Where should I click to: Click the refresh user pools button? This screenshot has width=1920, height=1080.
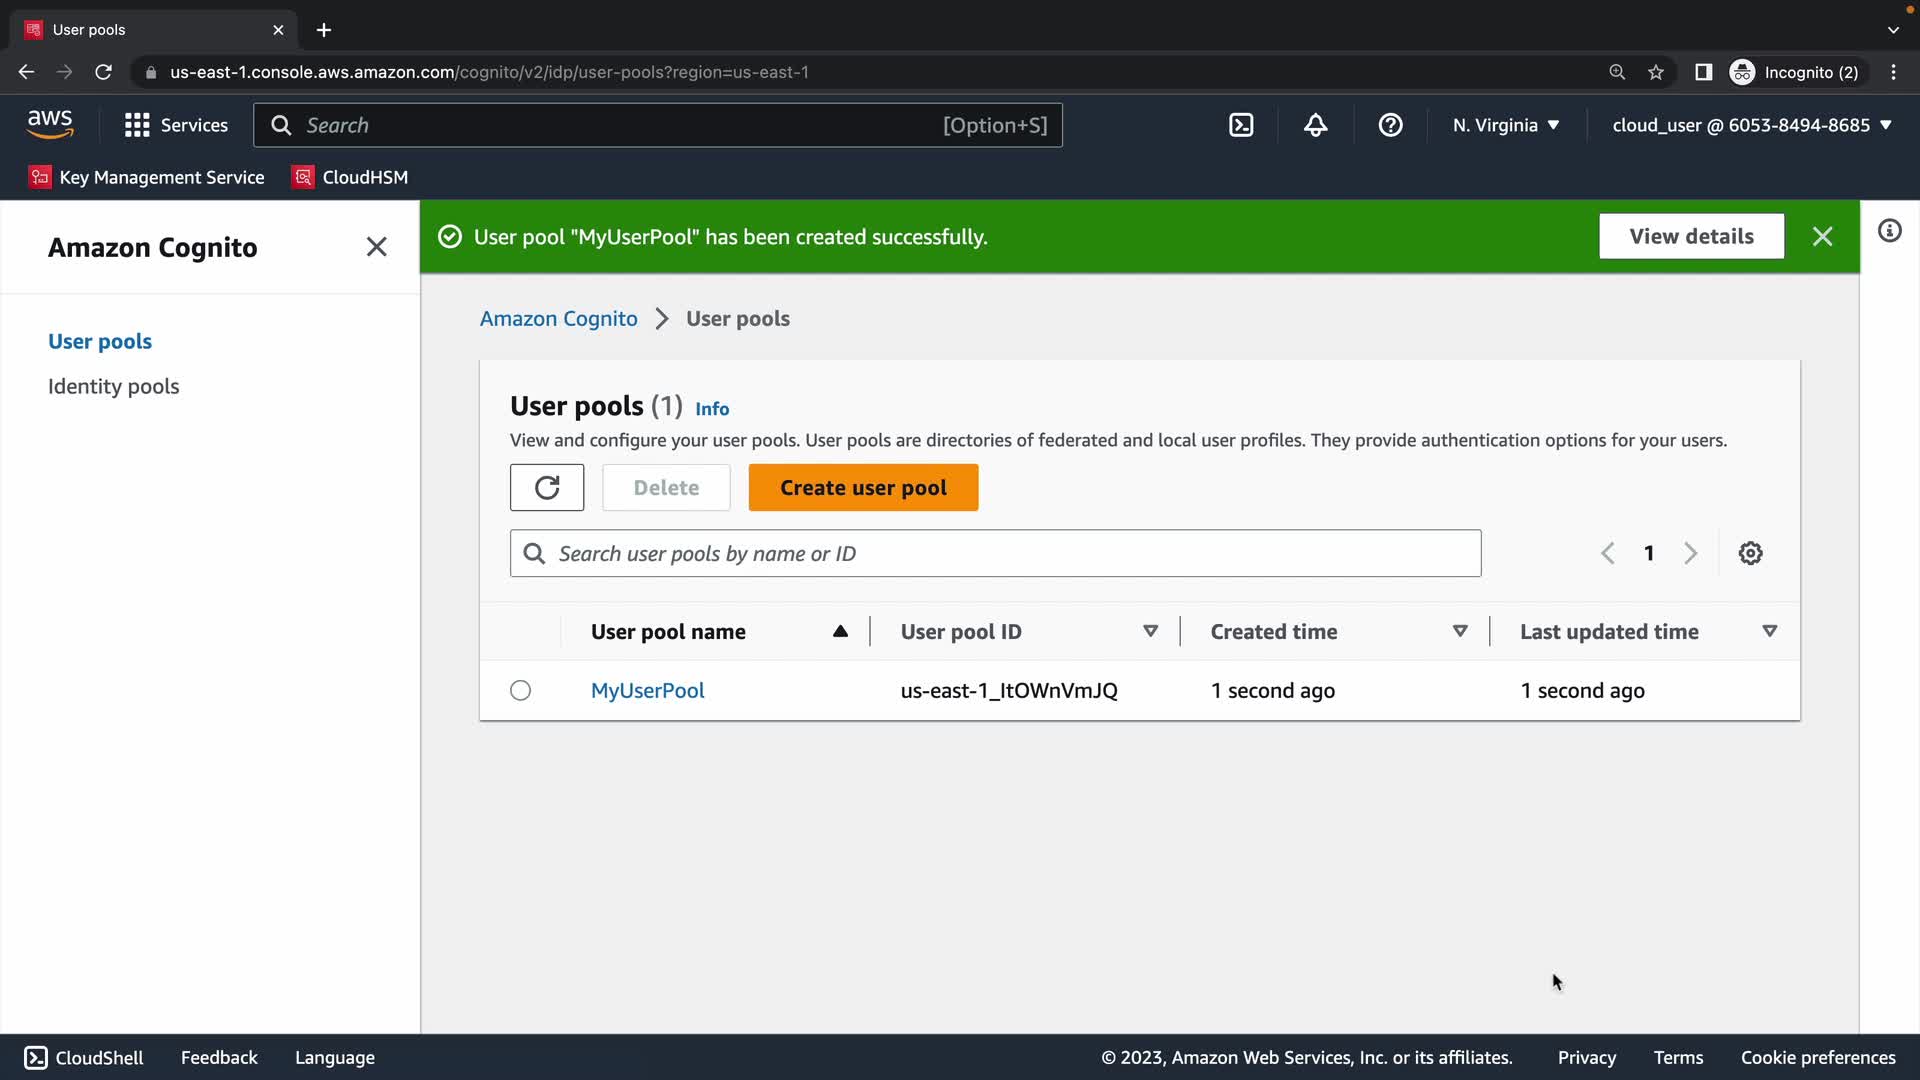[x=547, y=488]
